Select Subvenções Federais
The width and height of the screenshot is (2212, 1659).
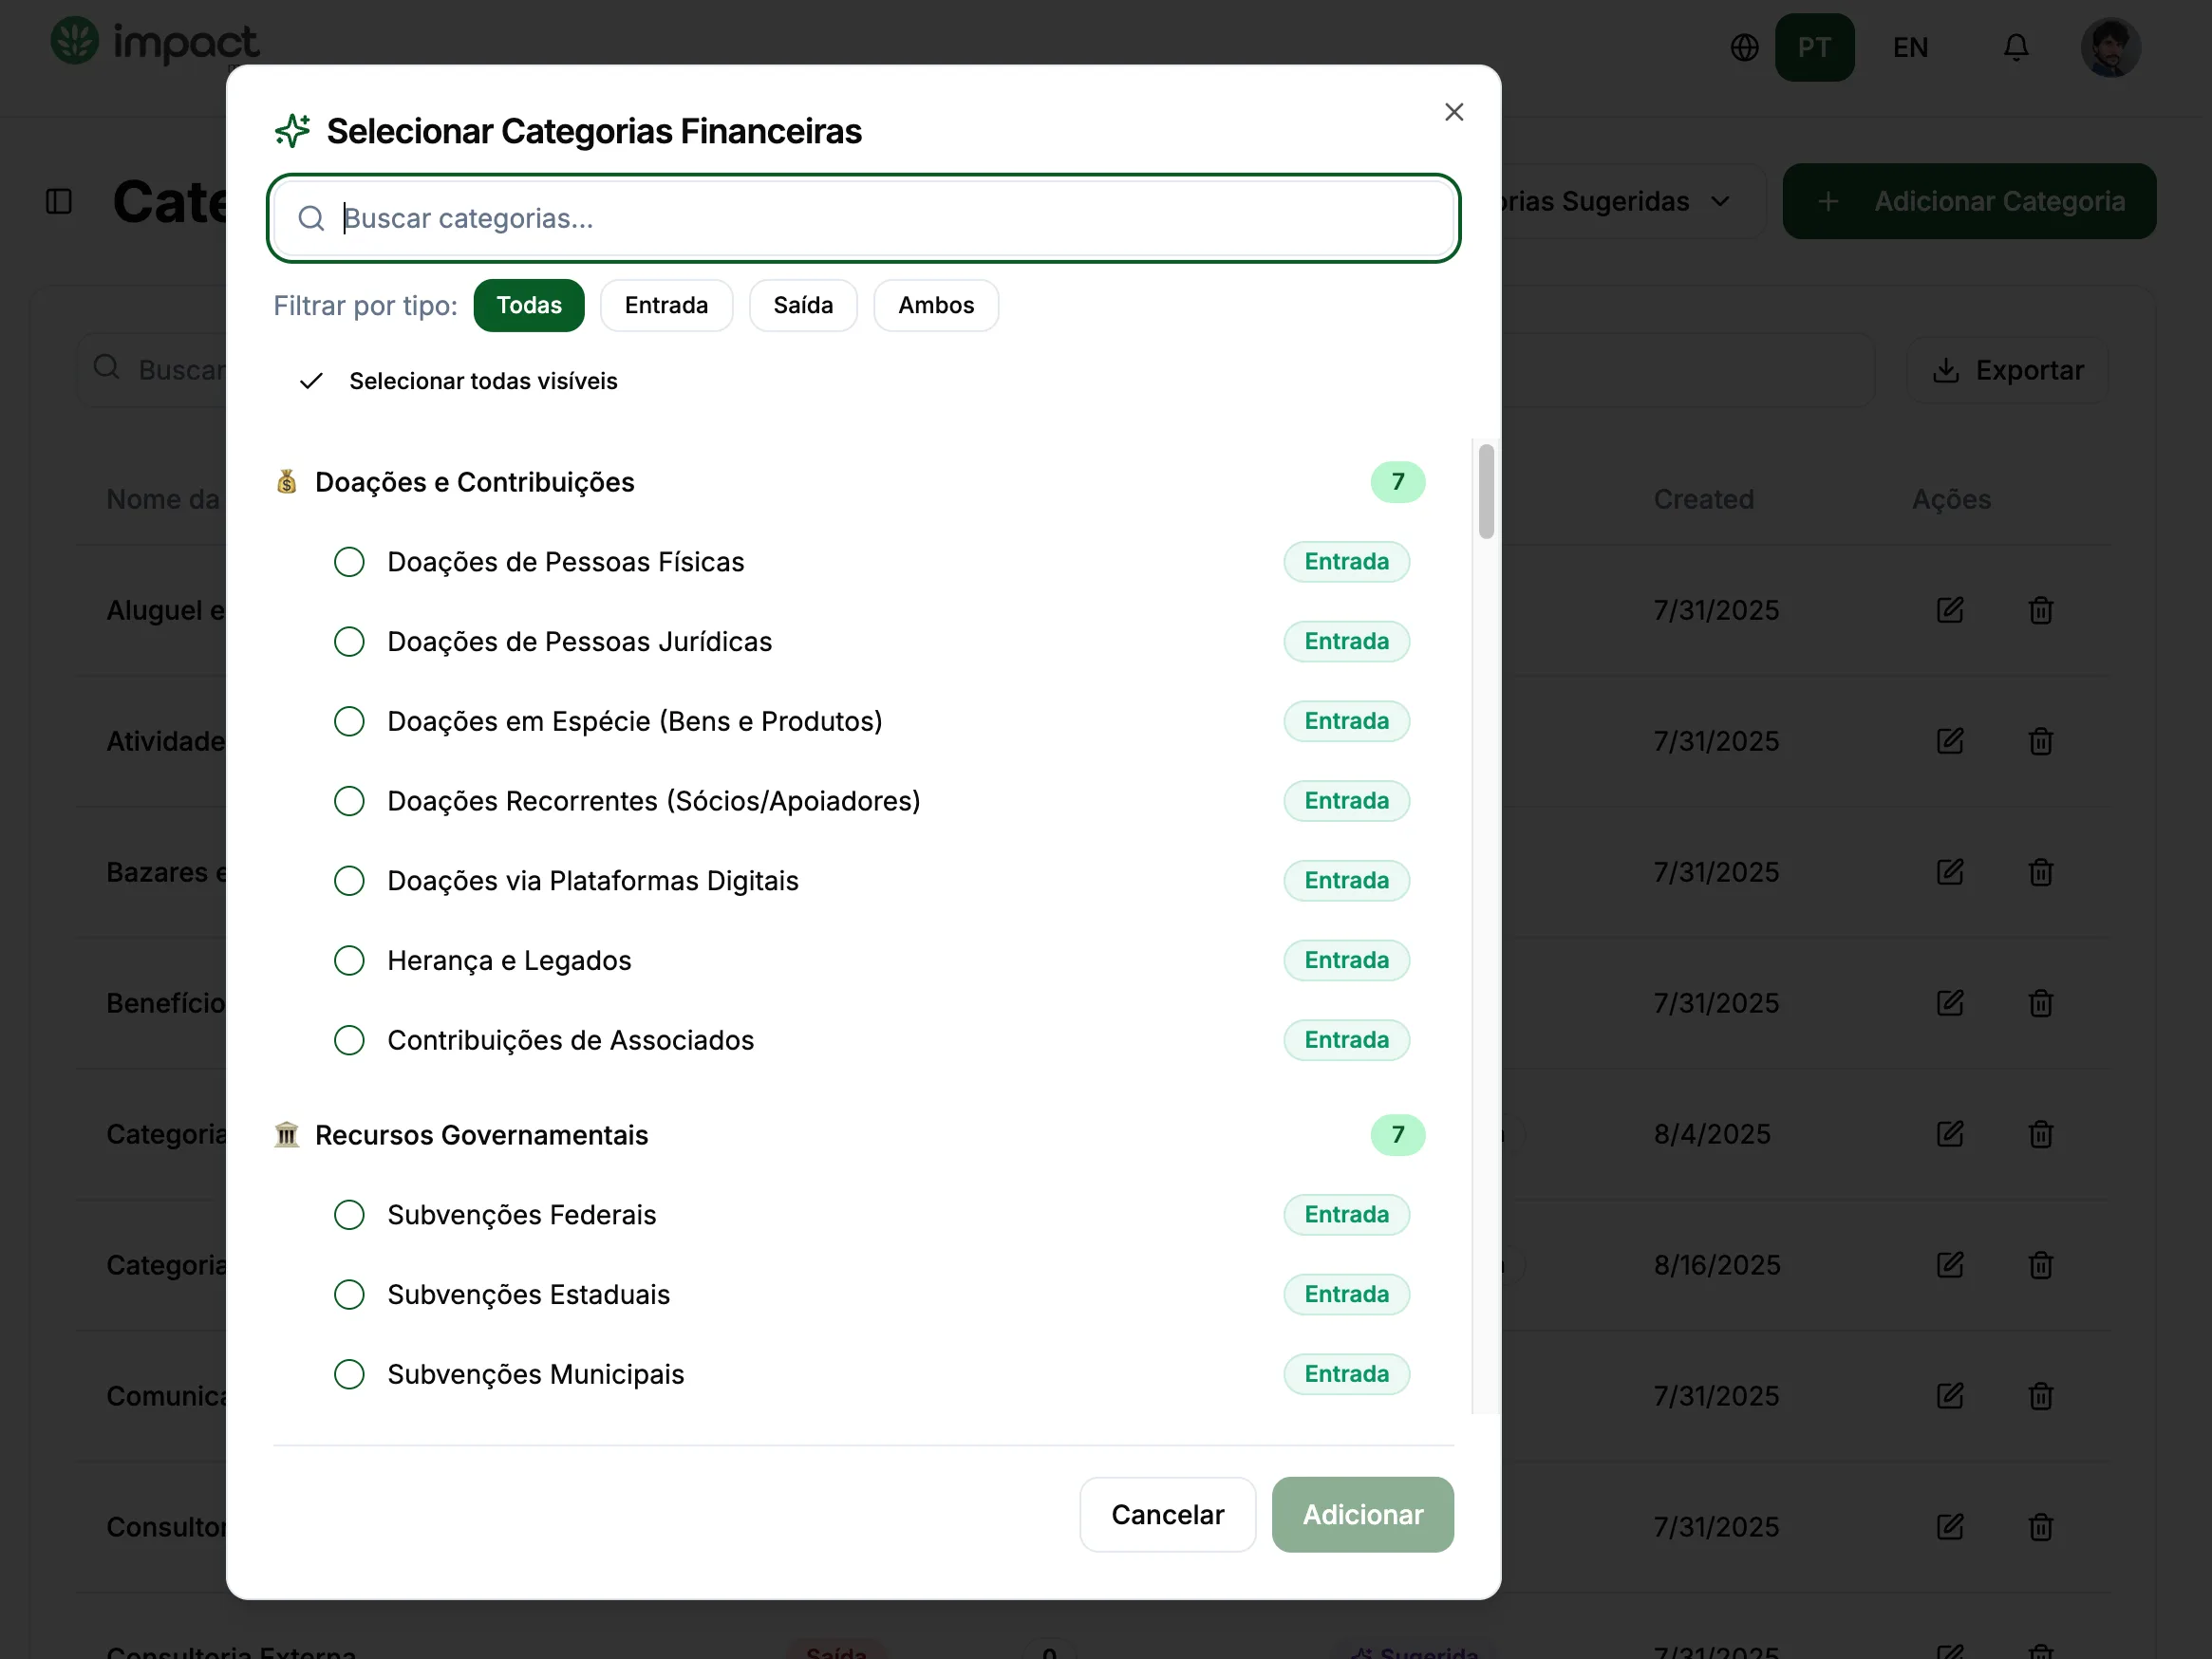click(349, 1215)
